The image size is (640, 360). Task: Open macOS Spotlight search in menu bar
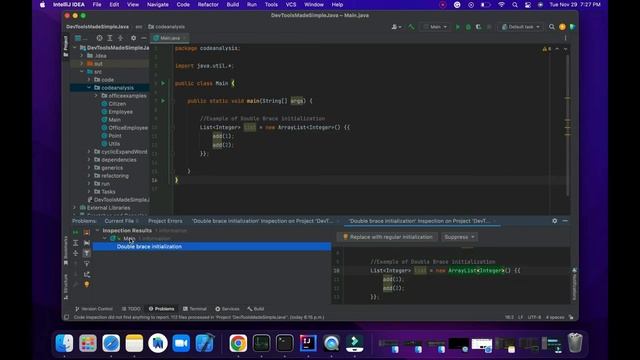pos(515,5)
